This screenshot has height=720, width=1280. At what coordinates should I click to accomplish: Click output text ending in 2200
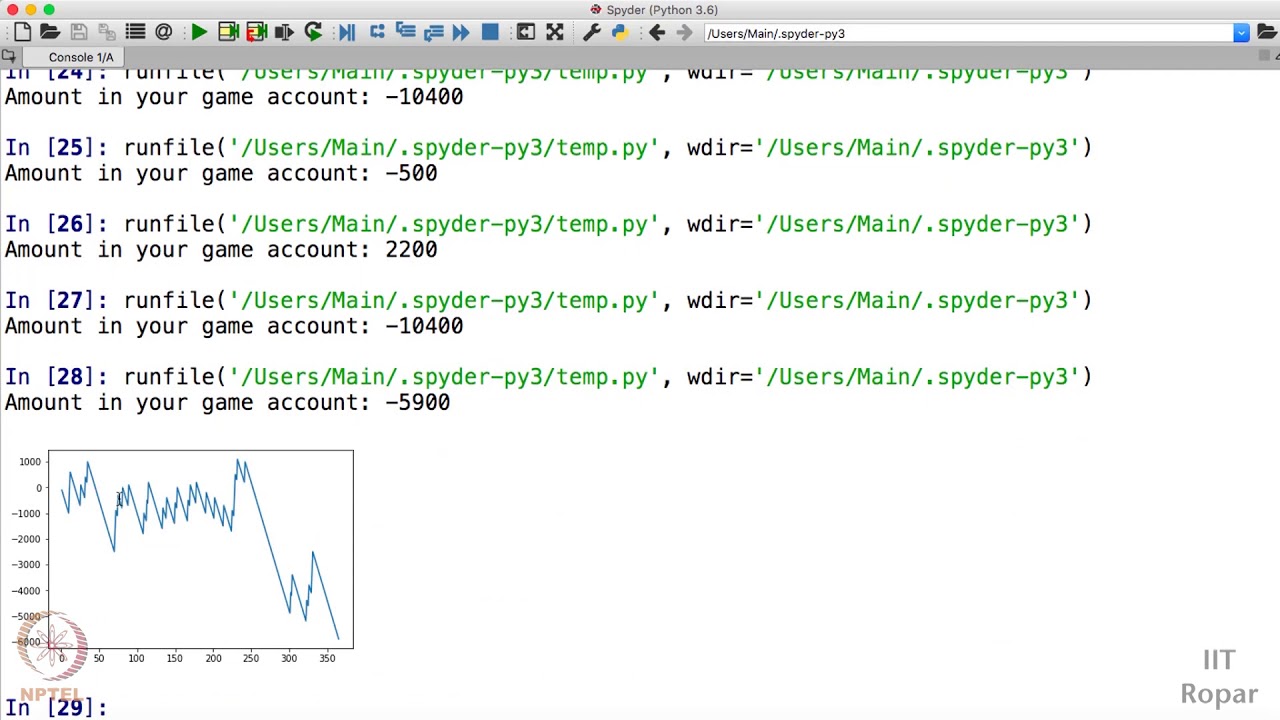(x=221, y=250)
